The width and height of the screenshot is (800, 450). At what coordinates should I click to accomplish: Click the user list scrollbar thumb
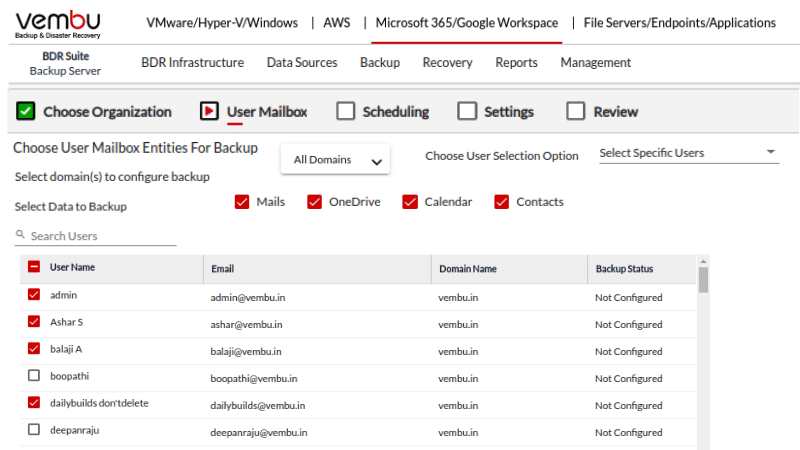click(704, 280)
